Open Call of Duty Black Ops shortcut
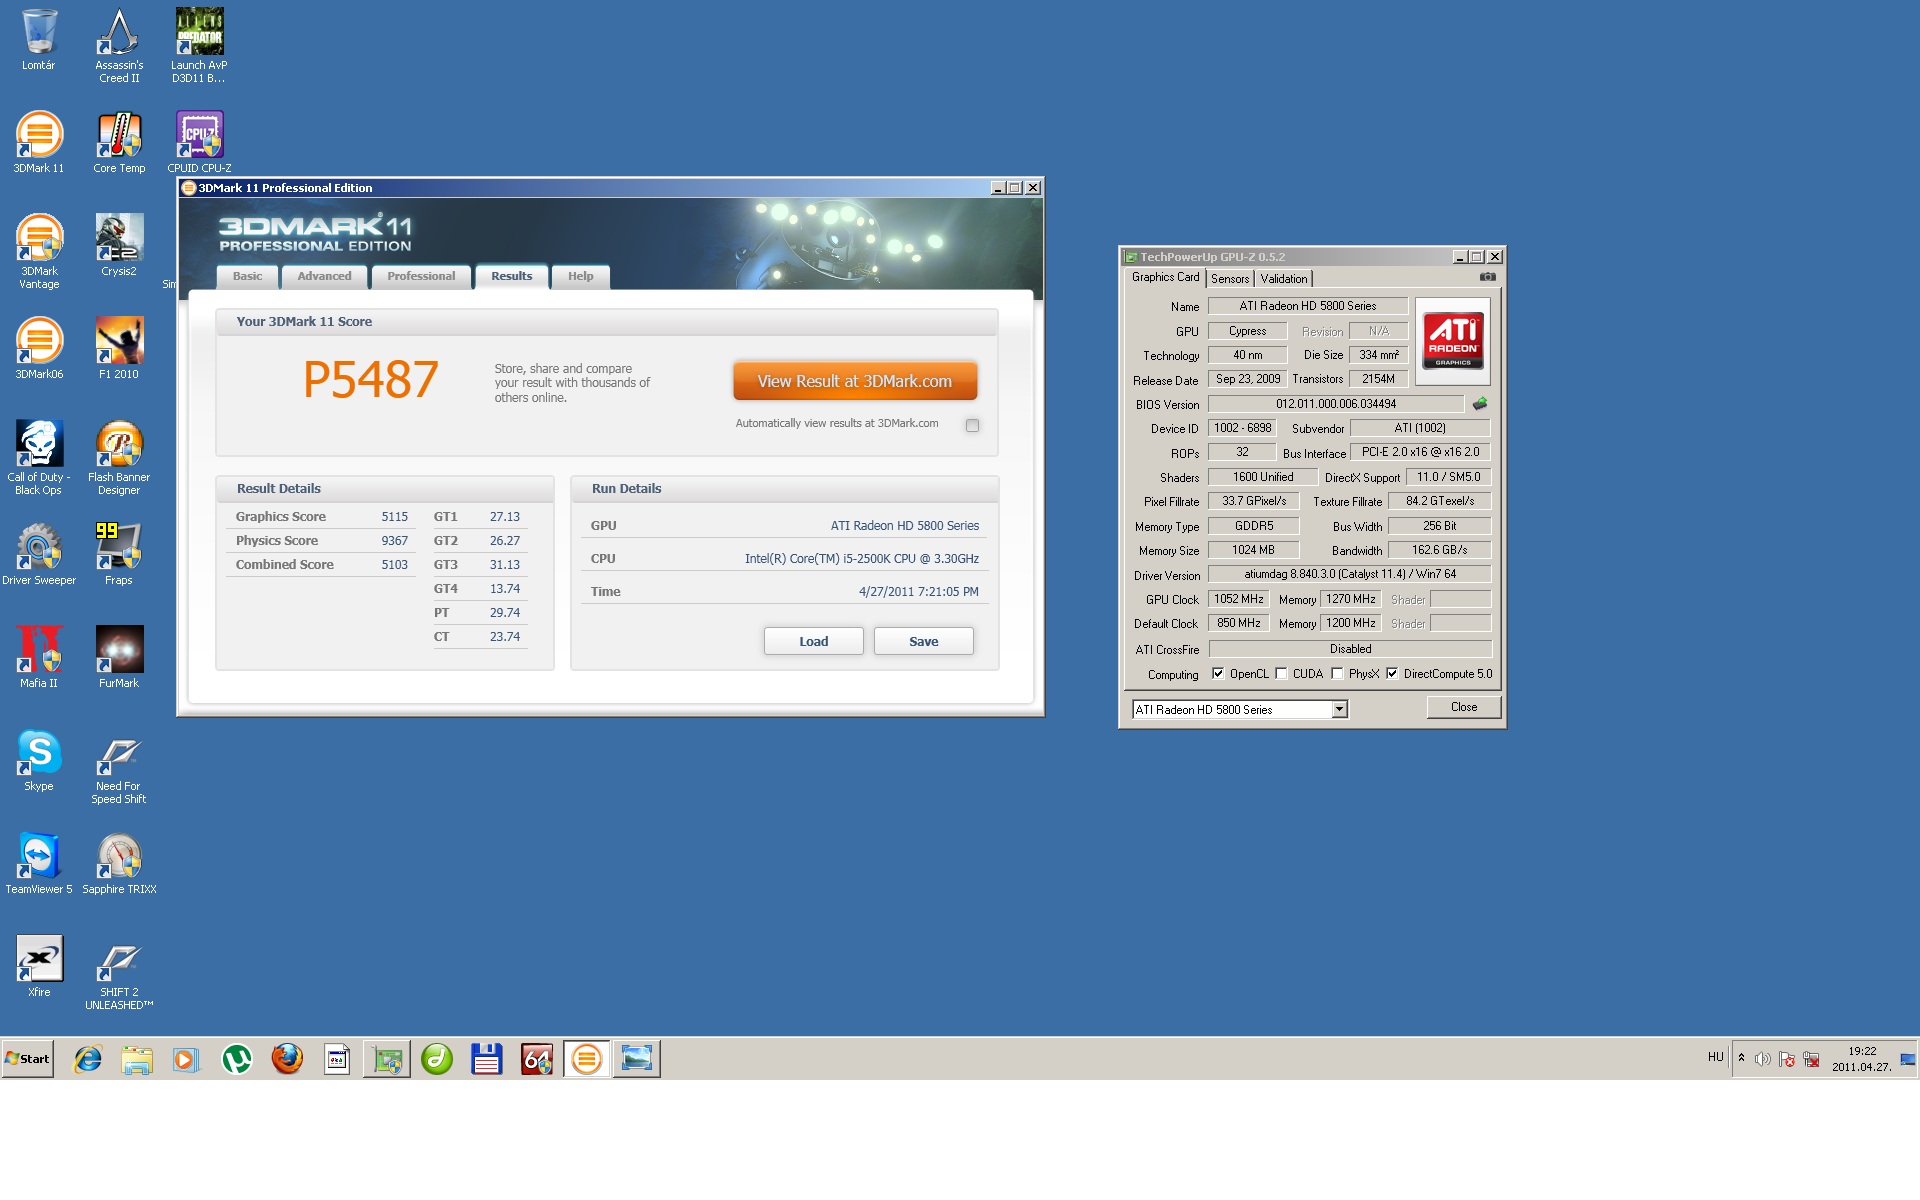This screenshot has height=1200, width=1920. pyautogui.click(x=39, y=457)
